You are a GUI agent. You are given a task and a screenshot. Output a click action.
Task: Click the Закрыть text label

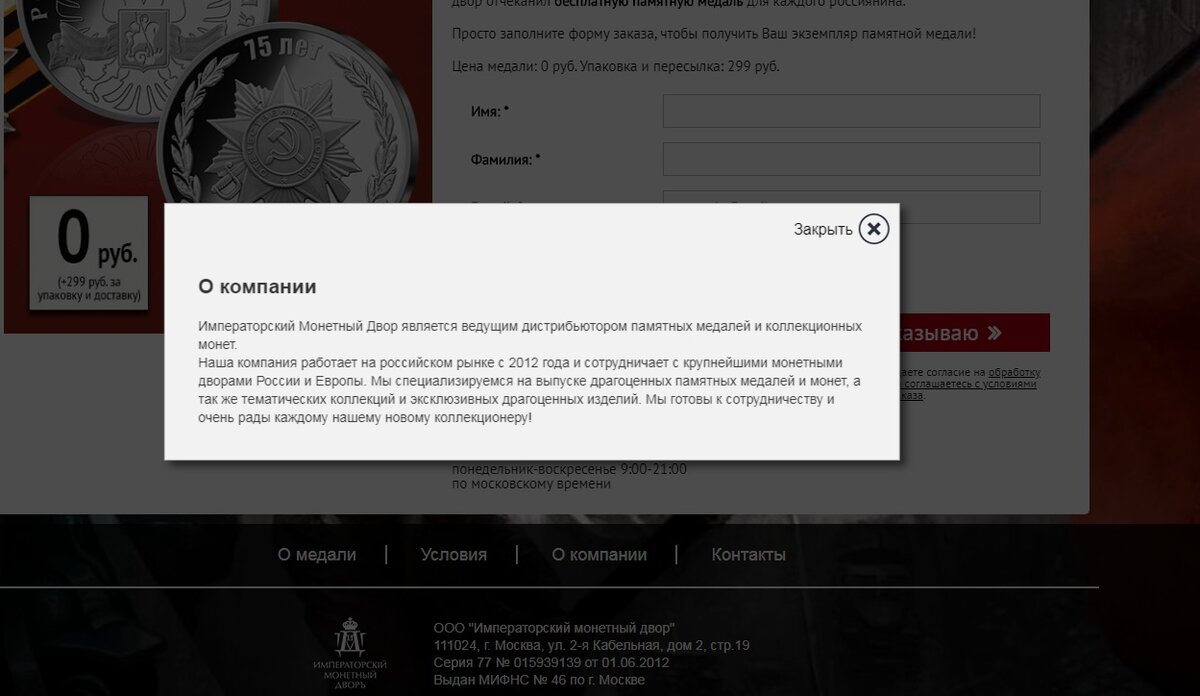coord(823,230)
